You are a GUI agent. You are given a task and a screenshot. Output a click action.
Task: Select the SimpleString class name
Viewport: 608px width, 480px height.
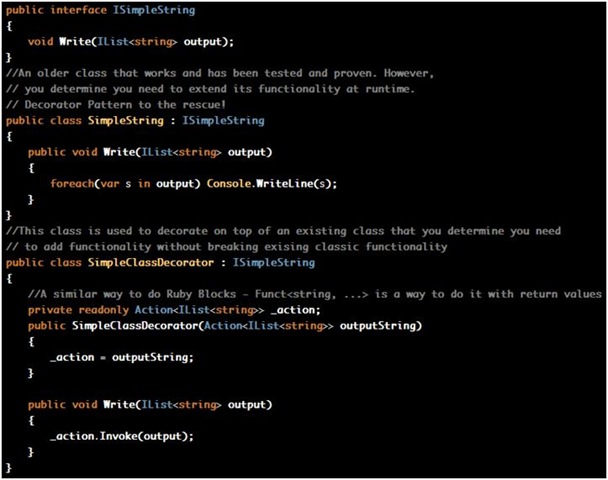pos(126,121)
